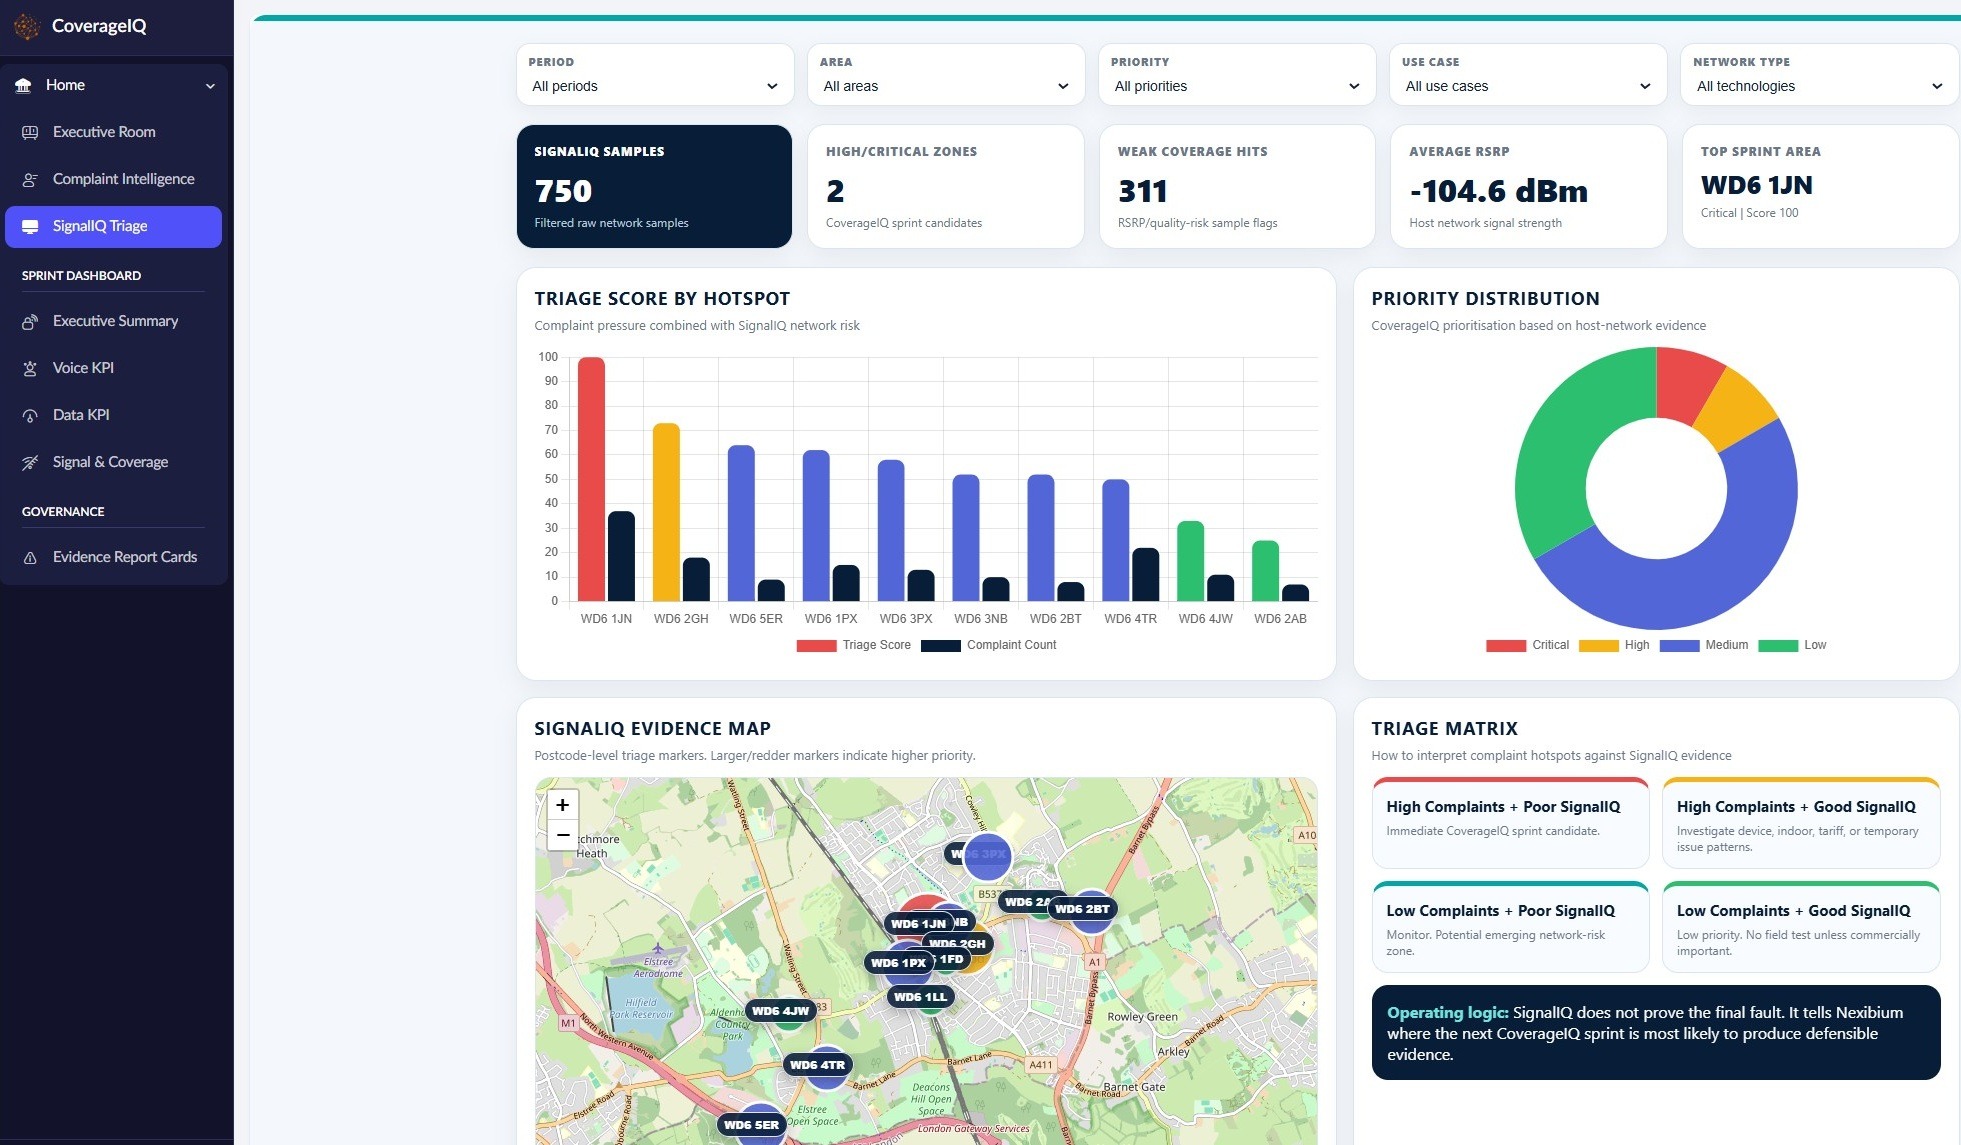This screenshot has height=1145, width=1961.
Task: Select the WD6 1JN map marker
Action: coord(918,923)
